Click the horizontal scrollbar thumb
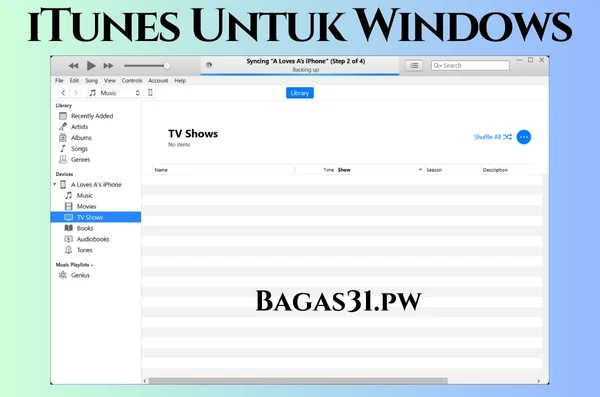 pyautogui.click(x=298, y=381)
